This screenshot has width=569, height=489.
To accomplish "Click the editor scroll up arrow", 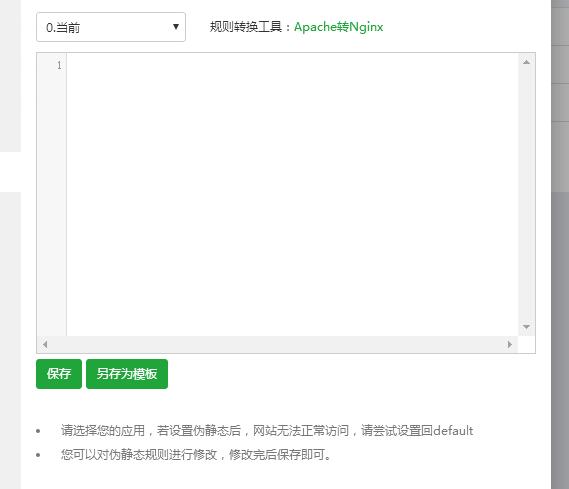I will (x=526, y=62).
